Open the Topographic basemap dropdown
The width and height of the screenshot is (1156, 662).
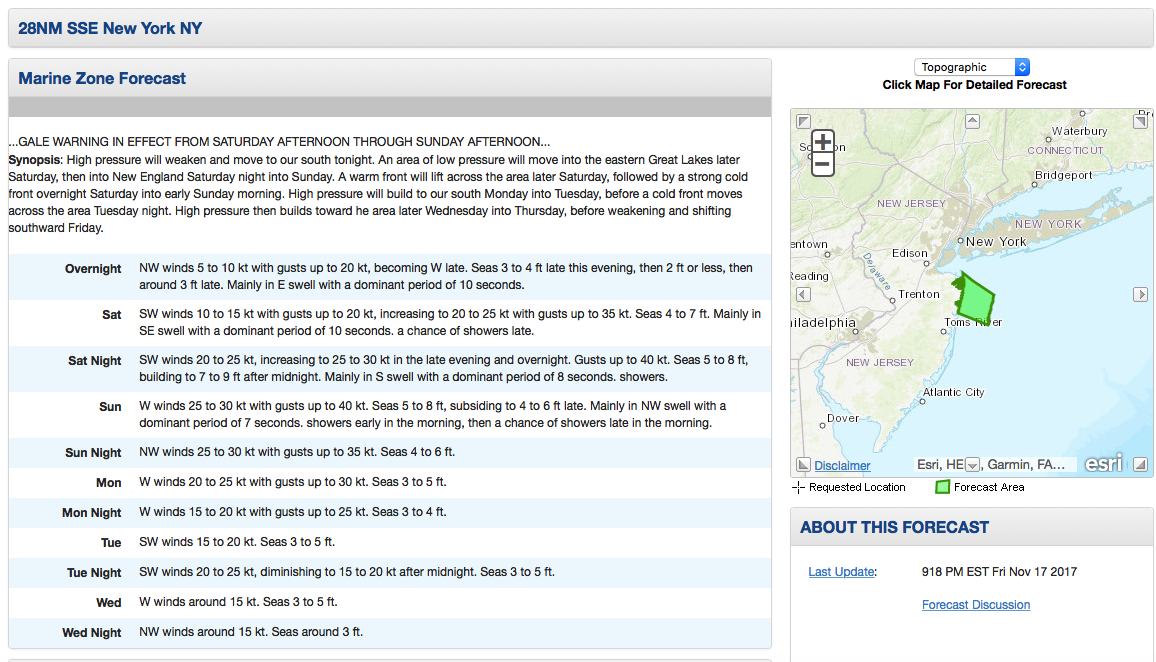(x=971, y=67)
